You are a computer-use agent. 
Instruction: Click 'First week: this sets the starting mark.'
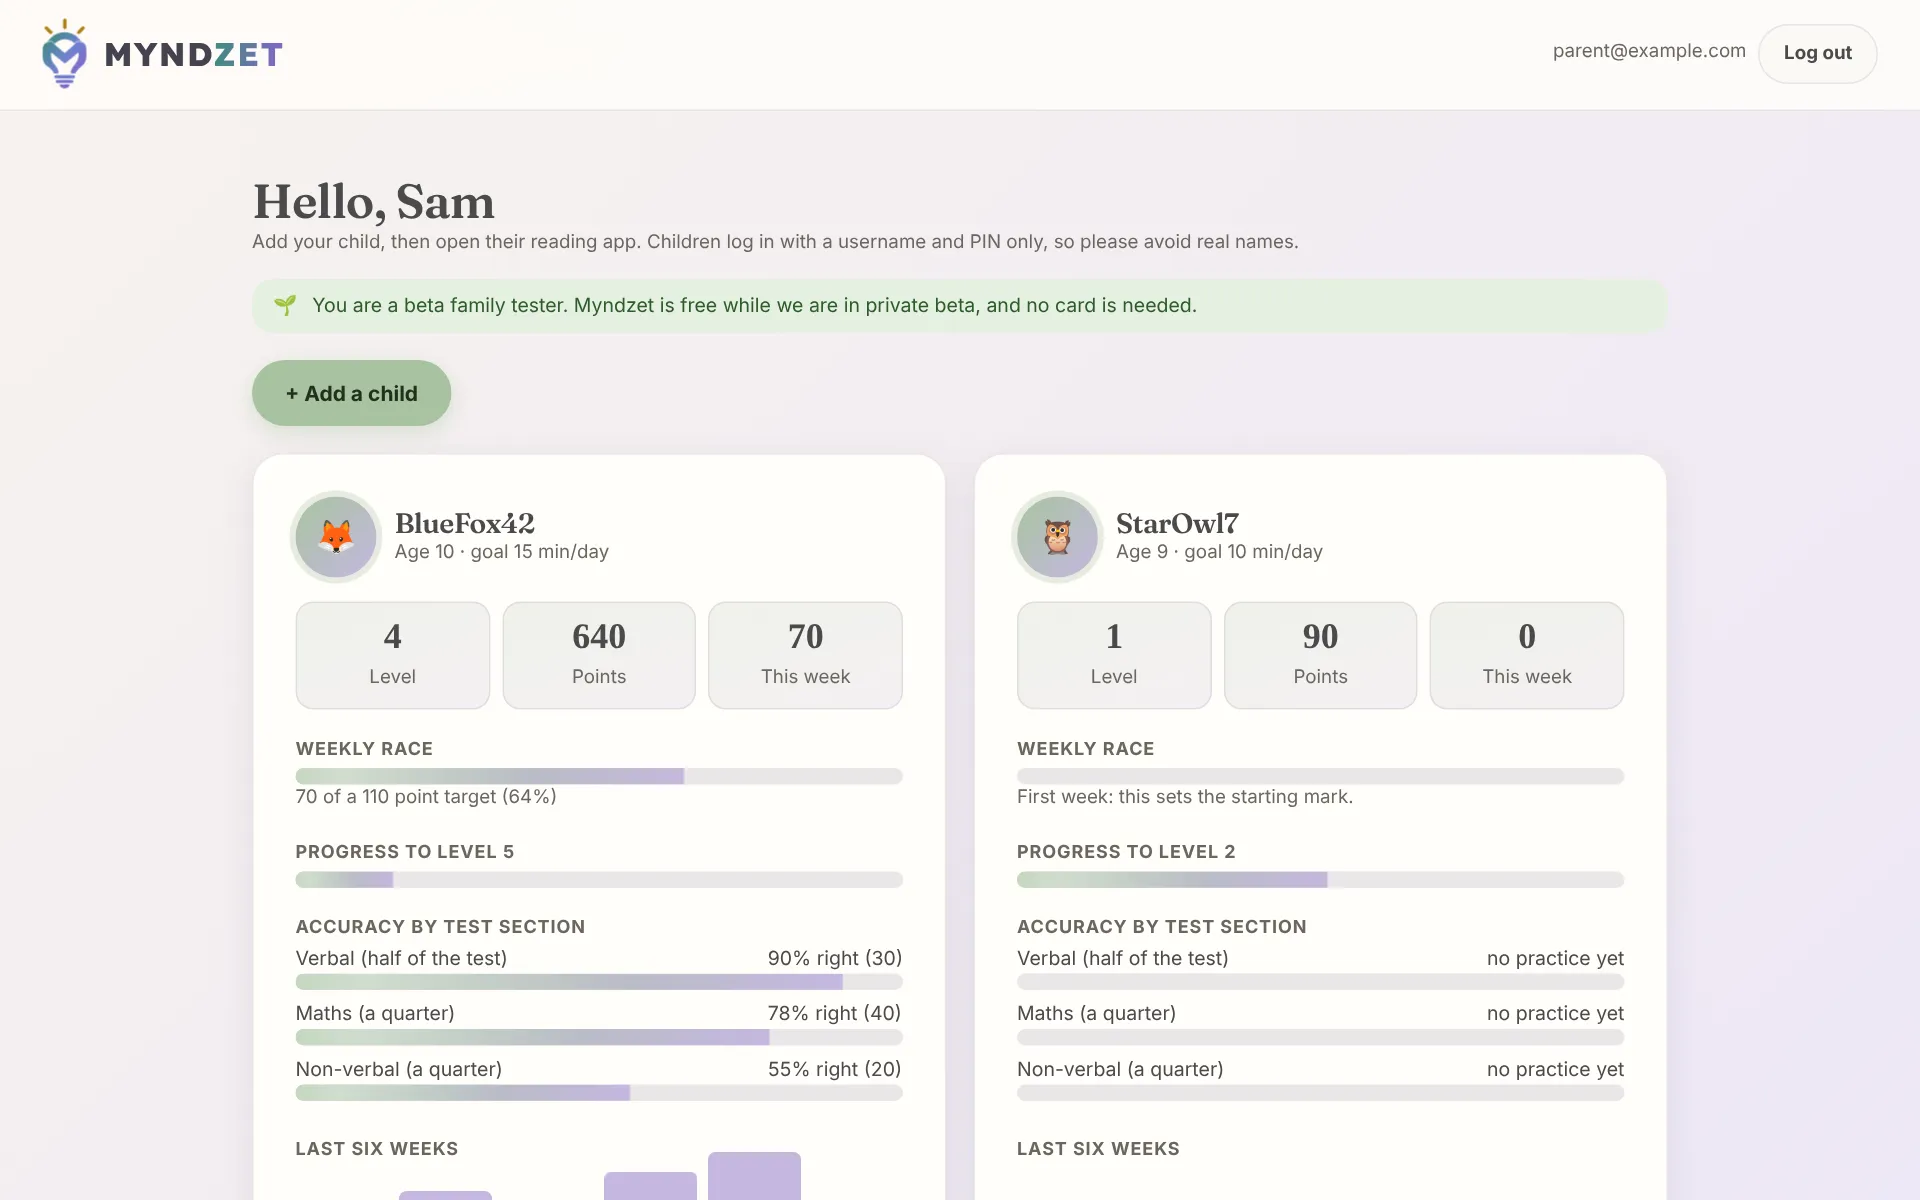(x=1185, y=797)
